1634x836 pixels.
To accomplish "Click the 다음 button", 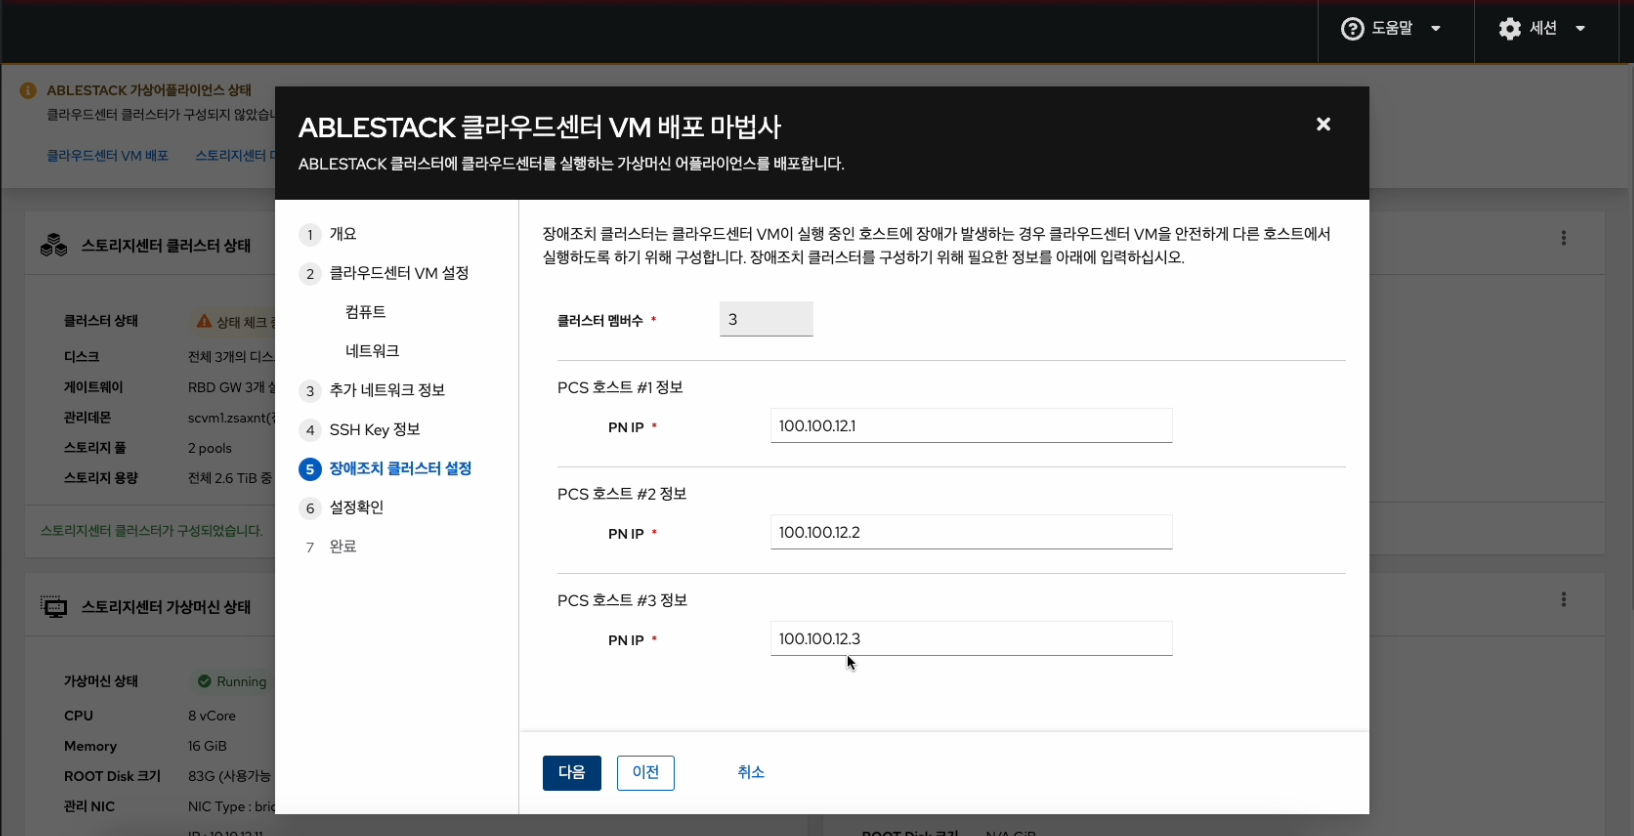I will (572, 773).
